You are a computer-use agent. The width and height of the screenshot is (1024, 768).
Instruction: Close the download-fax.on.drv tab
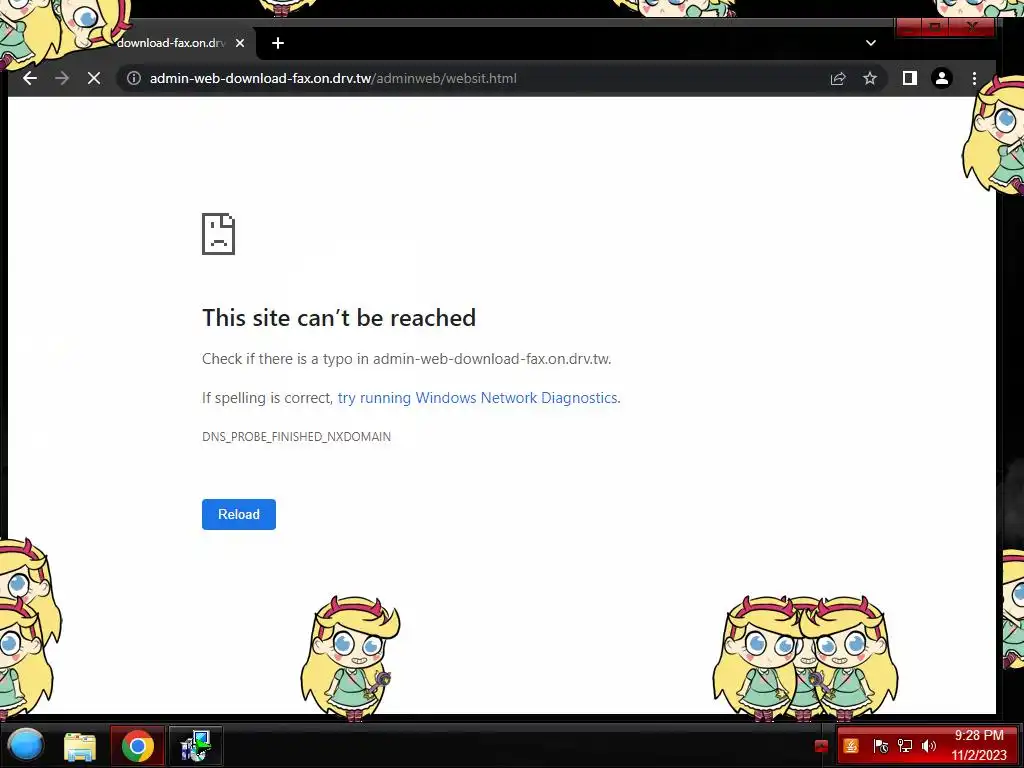click(240, 43)
